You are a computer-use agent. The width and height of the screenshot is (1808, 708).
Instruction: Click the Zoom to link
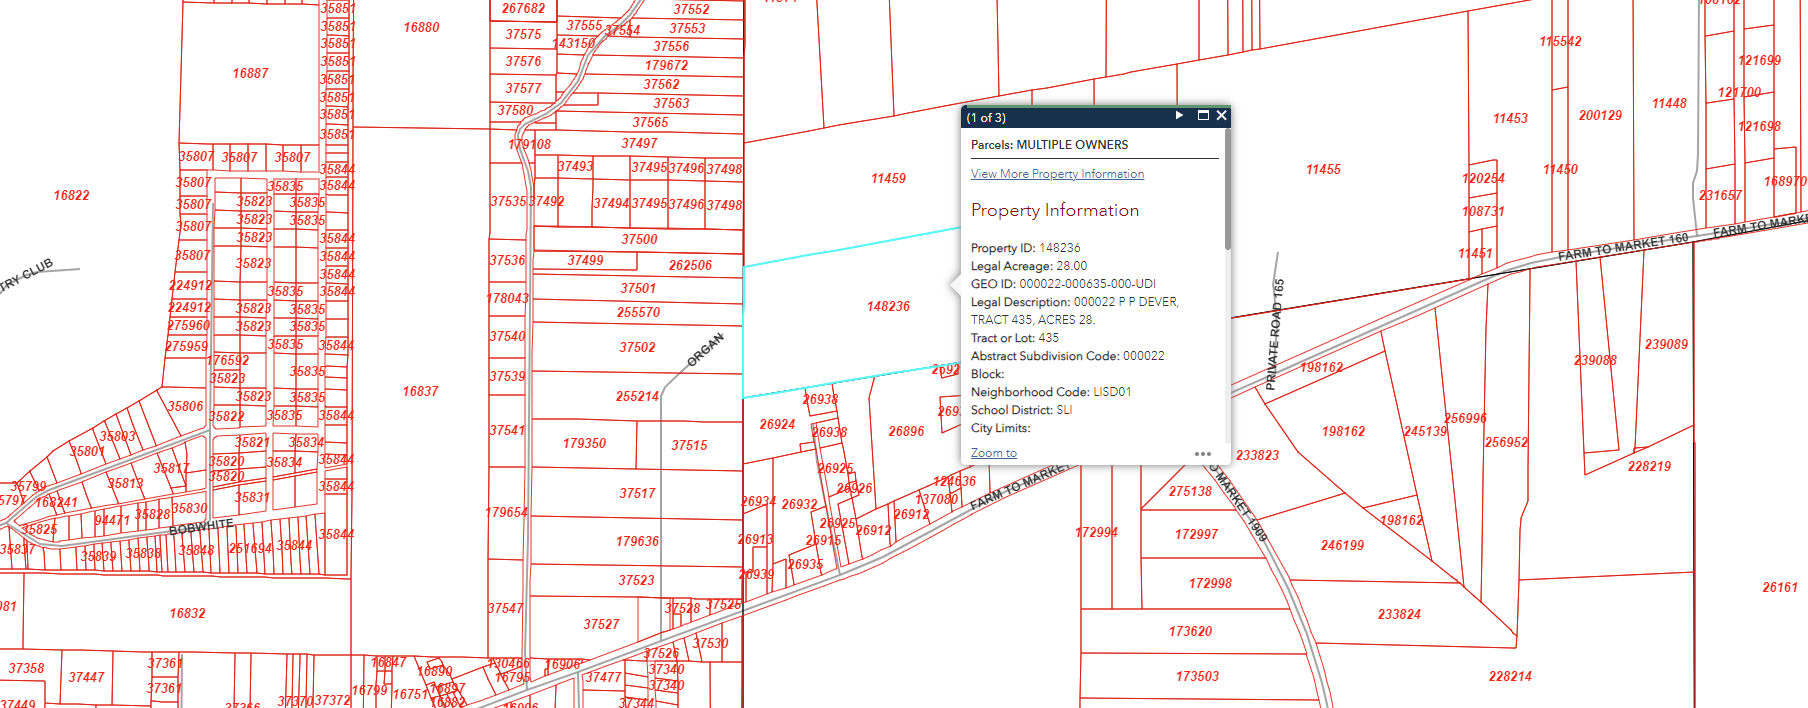[x=993, y=453]
